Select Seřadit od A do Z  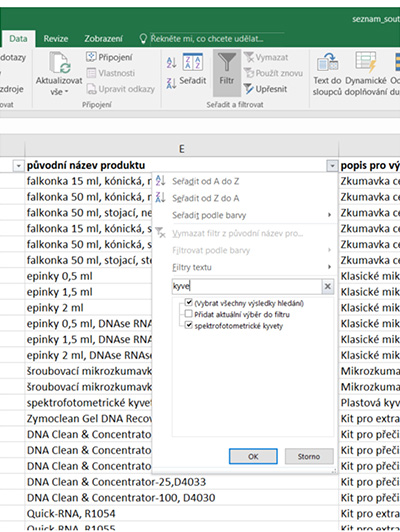[x=244, y=181]
